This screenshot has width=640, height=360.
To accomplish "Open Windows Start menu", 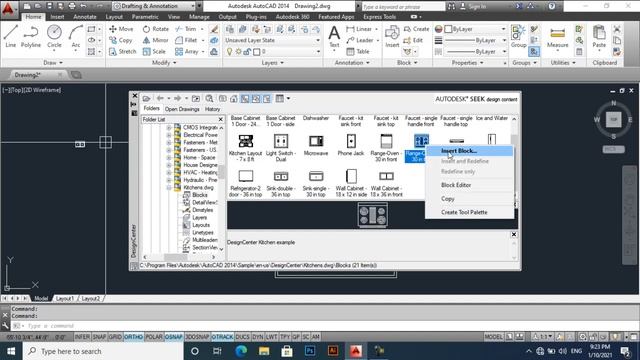I will point(11,351).
